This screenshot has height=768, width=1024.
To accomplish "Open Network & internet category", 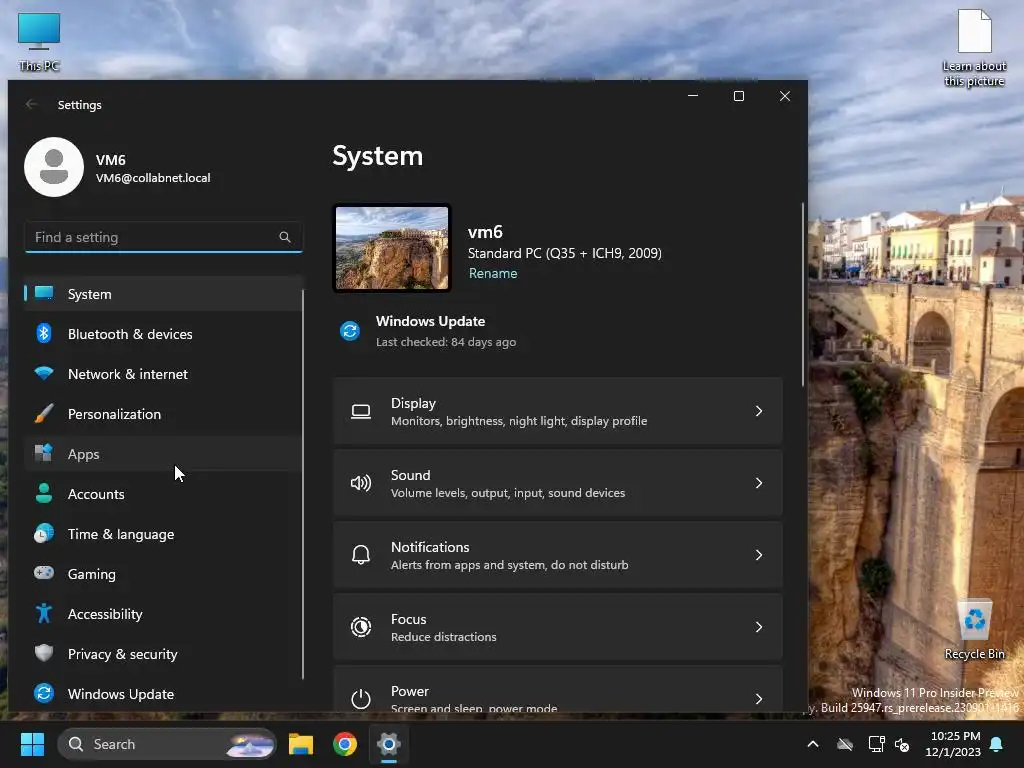I will [163, 374].
